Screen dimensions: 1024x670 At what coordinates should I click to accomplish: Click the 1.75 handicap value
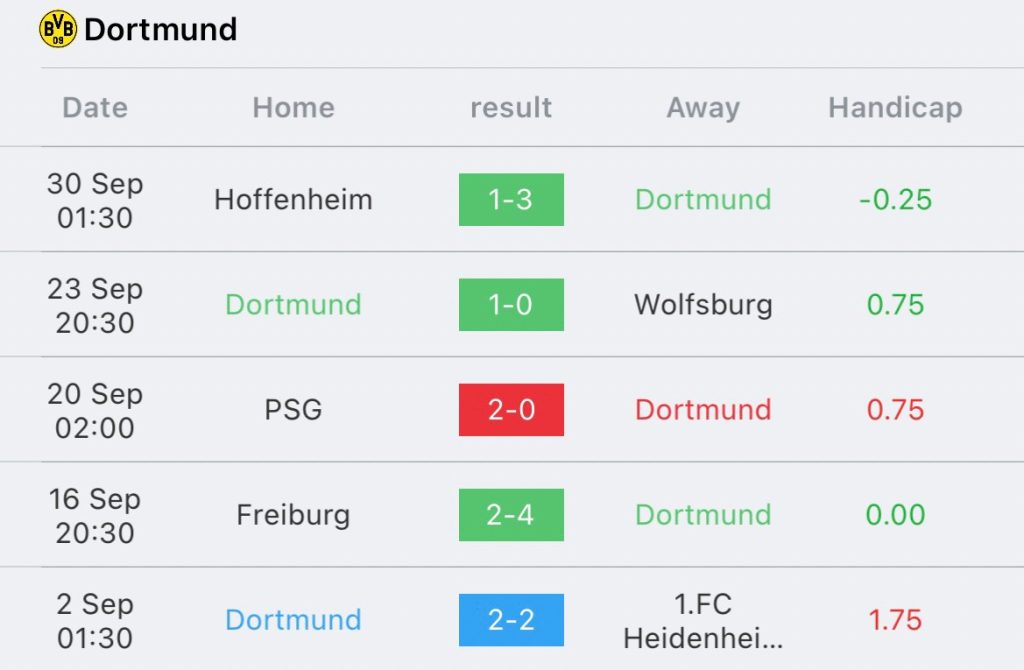click(895, 620)
